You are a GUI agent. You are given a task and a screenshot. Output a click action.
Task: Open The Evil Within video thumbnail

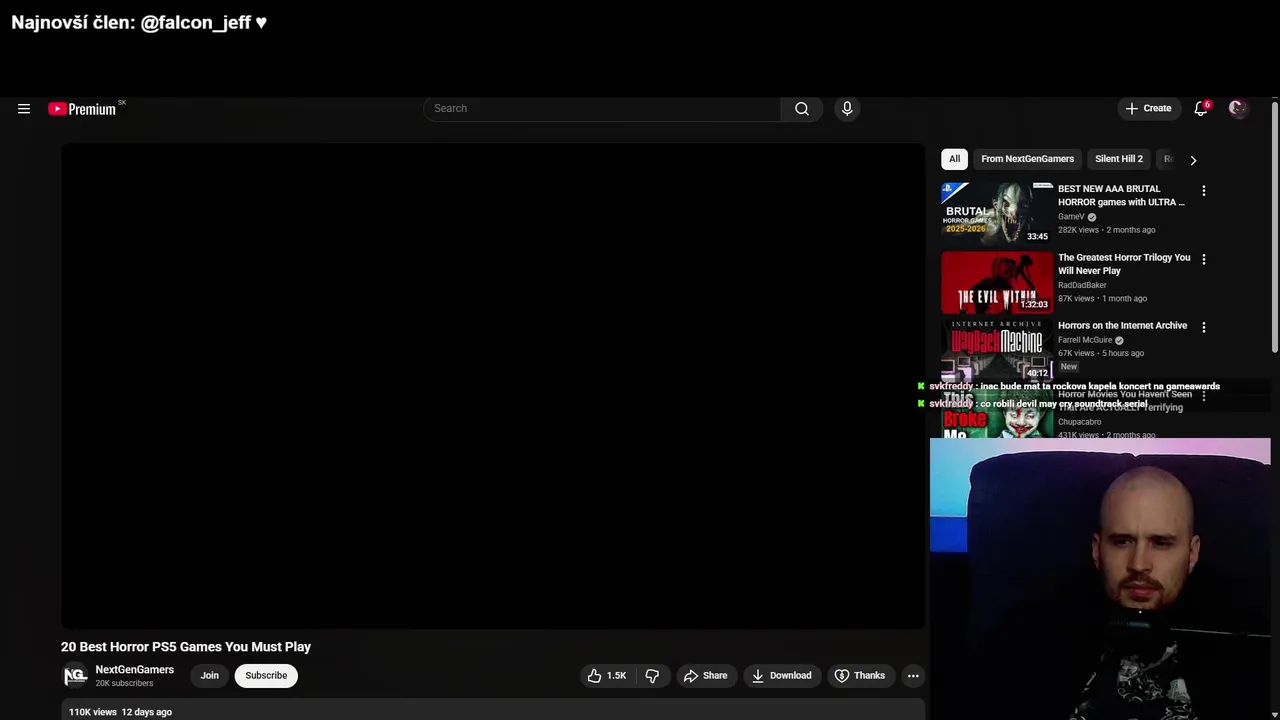pyautogui.click(x=997, y=281)
